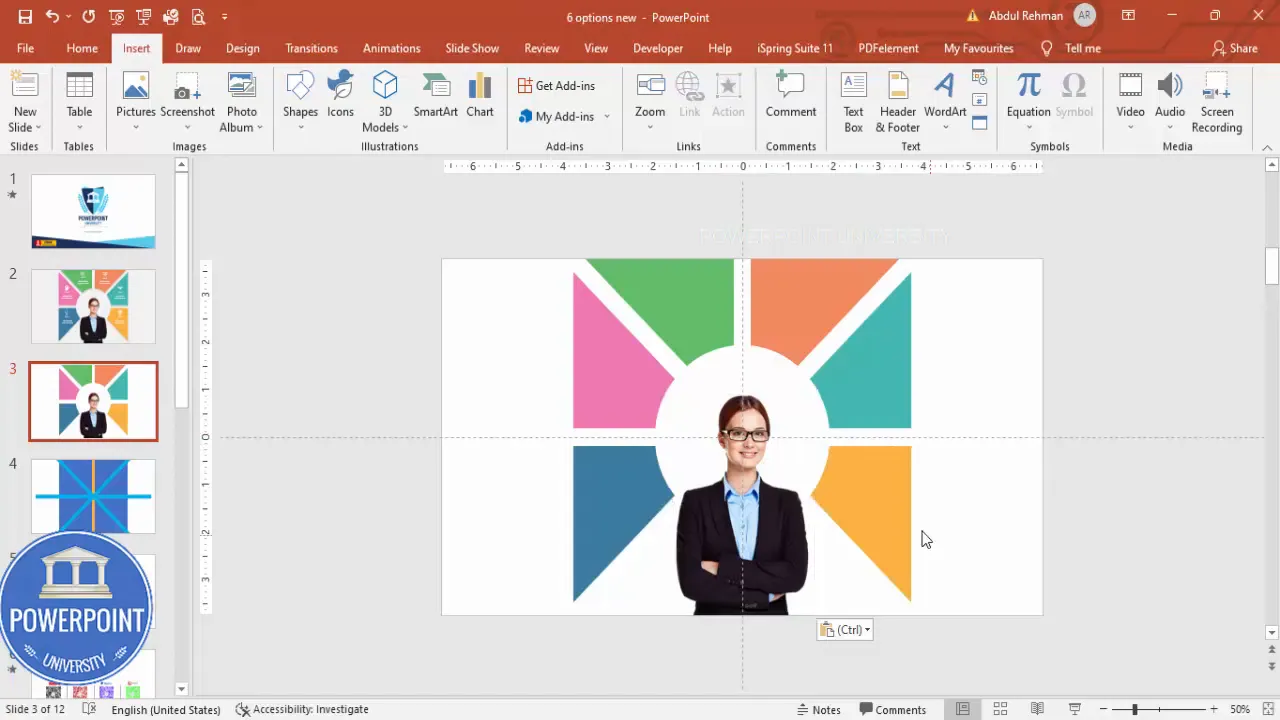Click Get Add-ins button
The height and width of the screenshot is (720, 1280).
click(556, 86)
